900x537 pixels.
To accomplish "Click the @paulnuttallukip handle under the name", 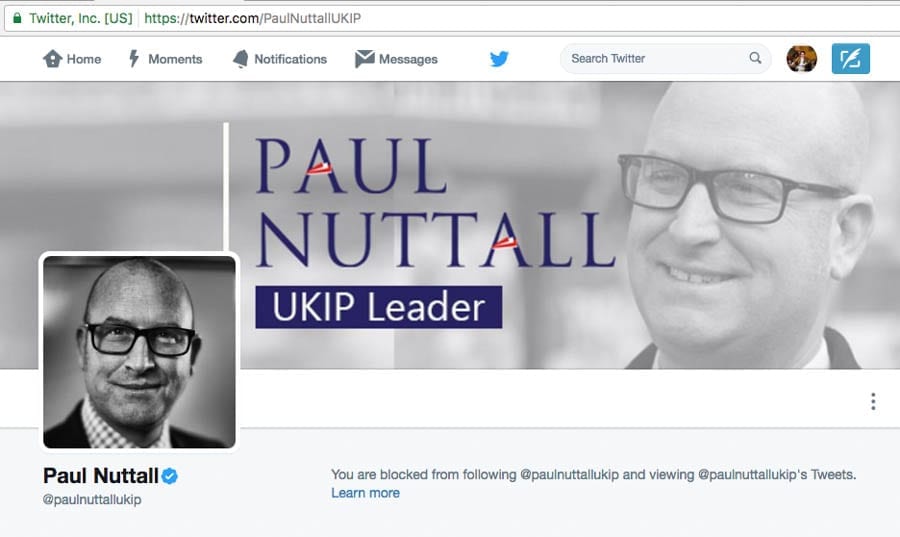I will click(x=92, y=499).
